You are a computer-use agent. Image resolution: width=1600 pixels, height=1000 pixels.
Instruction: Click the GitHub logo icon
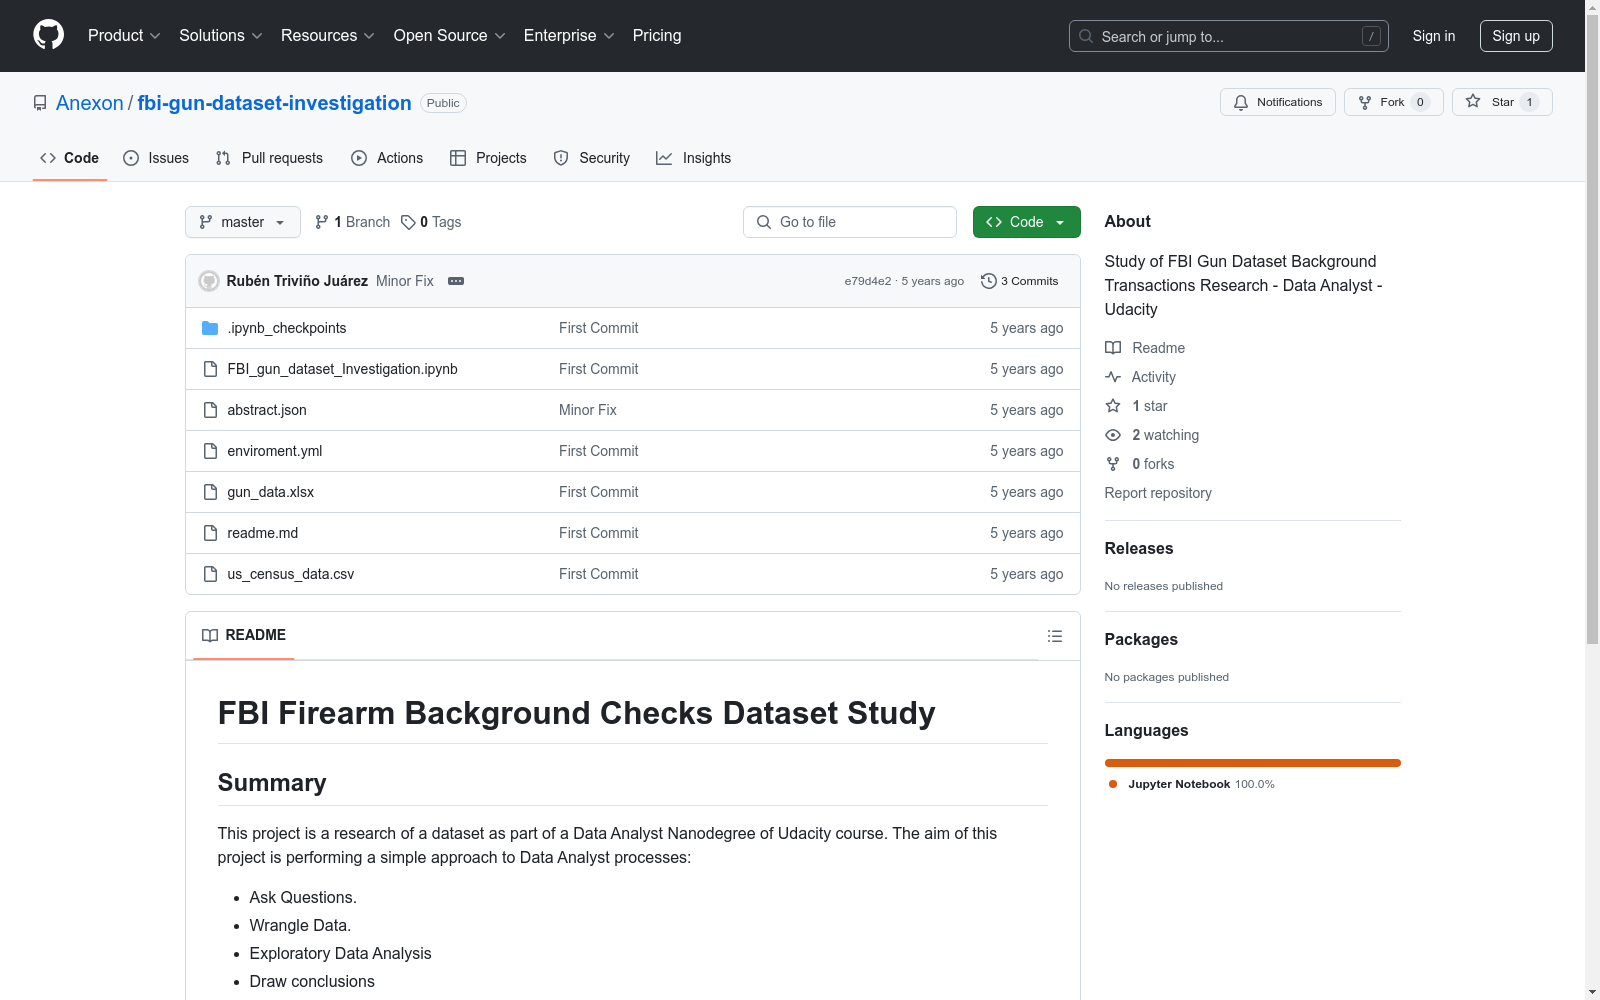tap(48, 35)
